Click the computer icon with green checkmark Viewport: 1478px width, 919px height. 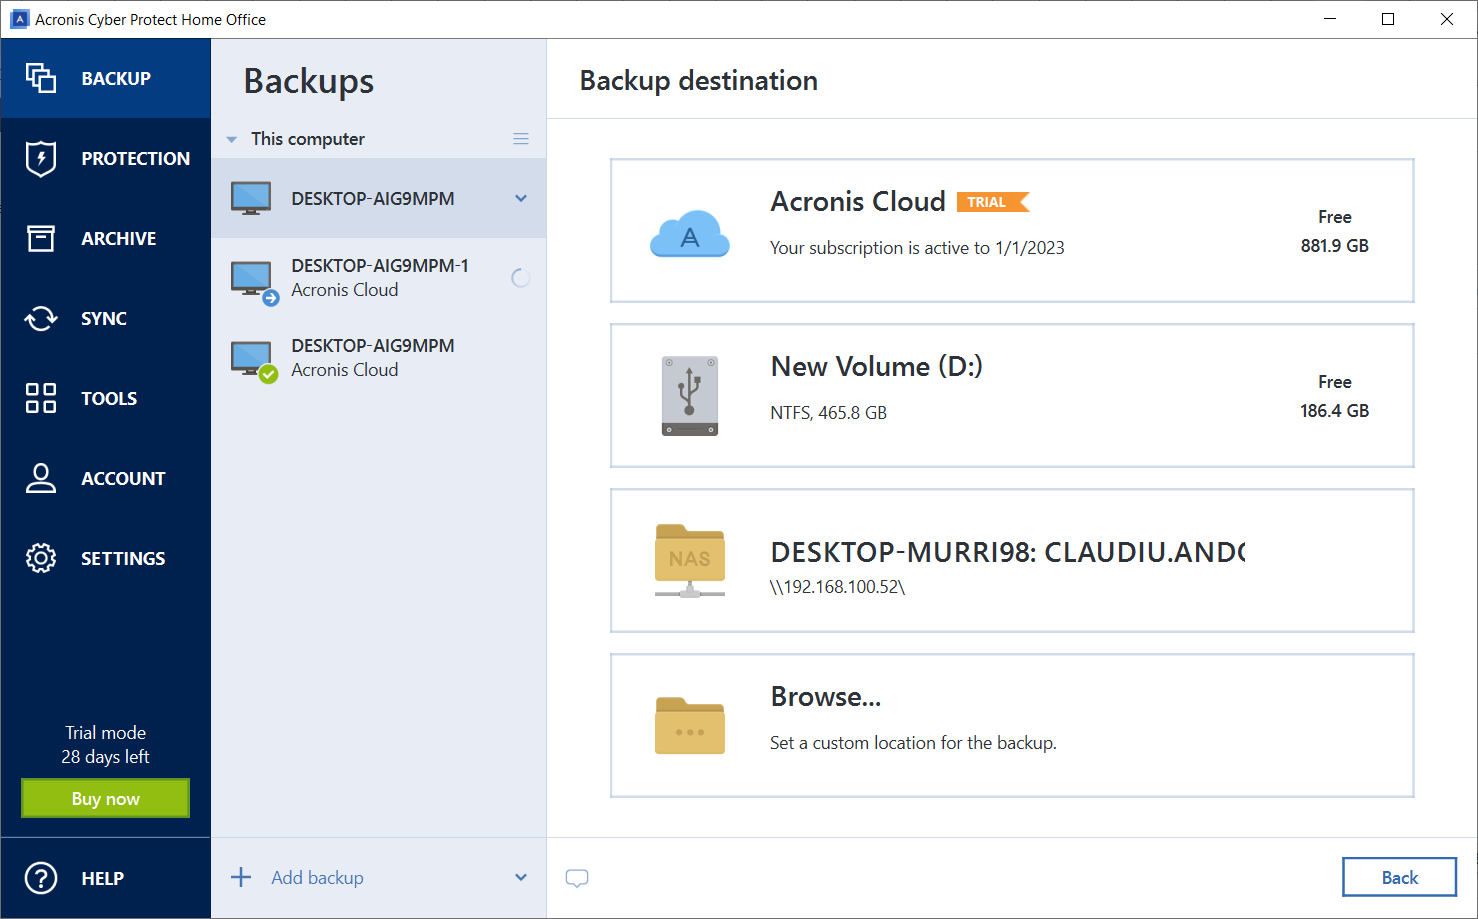tap(254, 362)
